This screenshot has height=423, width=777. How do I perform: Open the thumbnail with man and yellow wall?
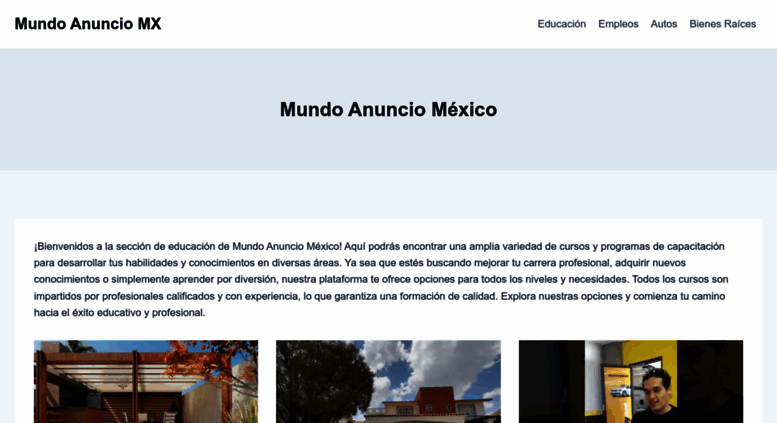pyautogui.click(x=631, y=381)
